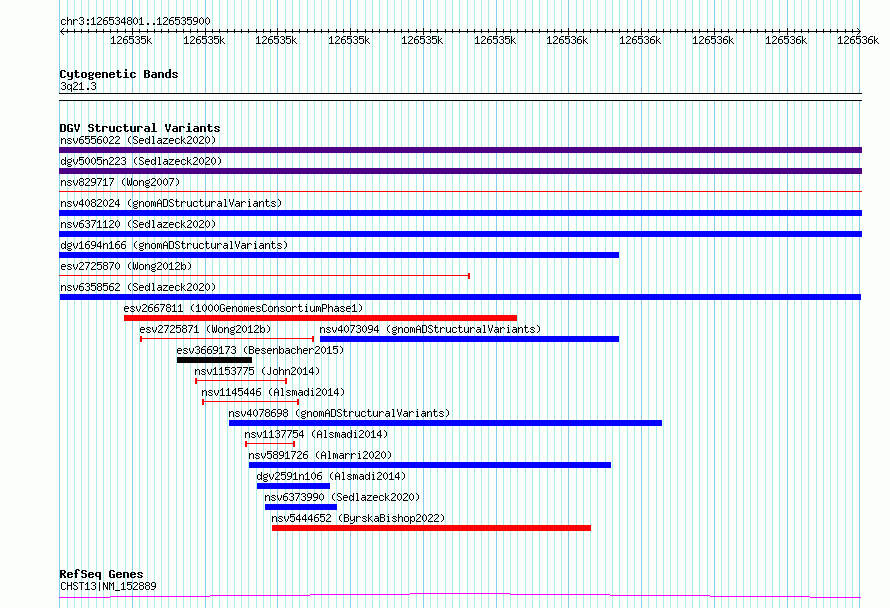Click nsv1153775 (John2014) label
890x608 pixels.
[x=257, y=371]
